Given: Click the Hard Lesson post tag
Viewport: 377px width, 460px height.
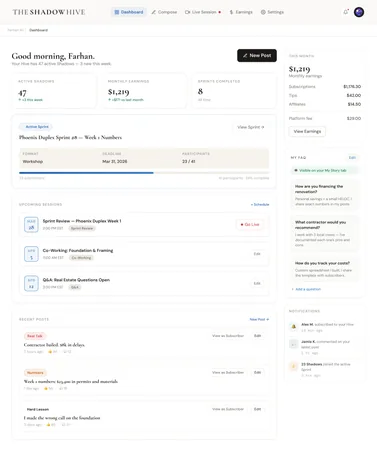Looking at the screenshot, I should click(x=38, y=409).
